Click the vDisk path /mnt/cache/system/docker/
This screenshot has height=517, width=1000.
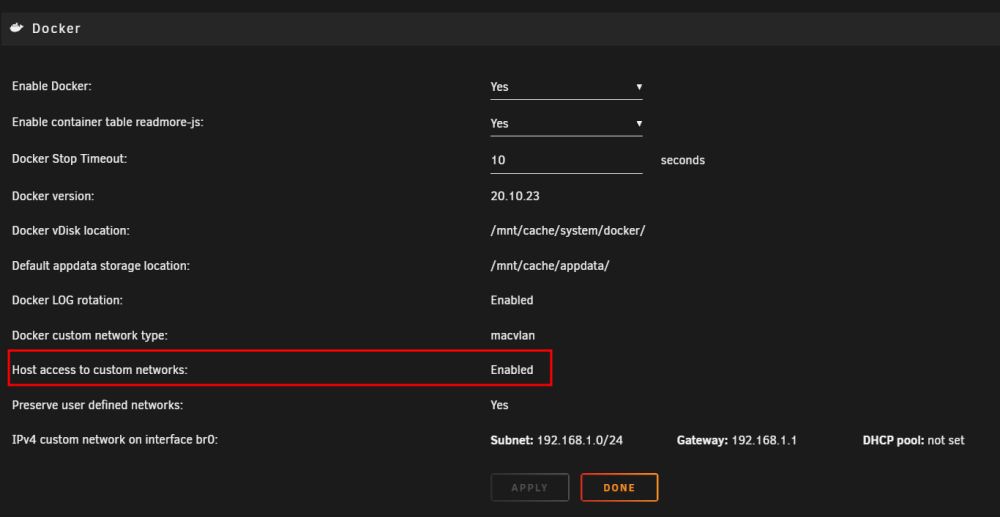tap(568, 231)
